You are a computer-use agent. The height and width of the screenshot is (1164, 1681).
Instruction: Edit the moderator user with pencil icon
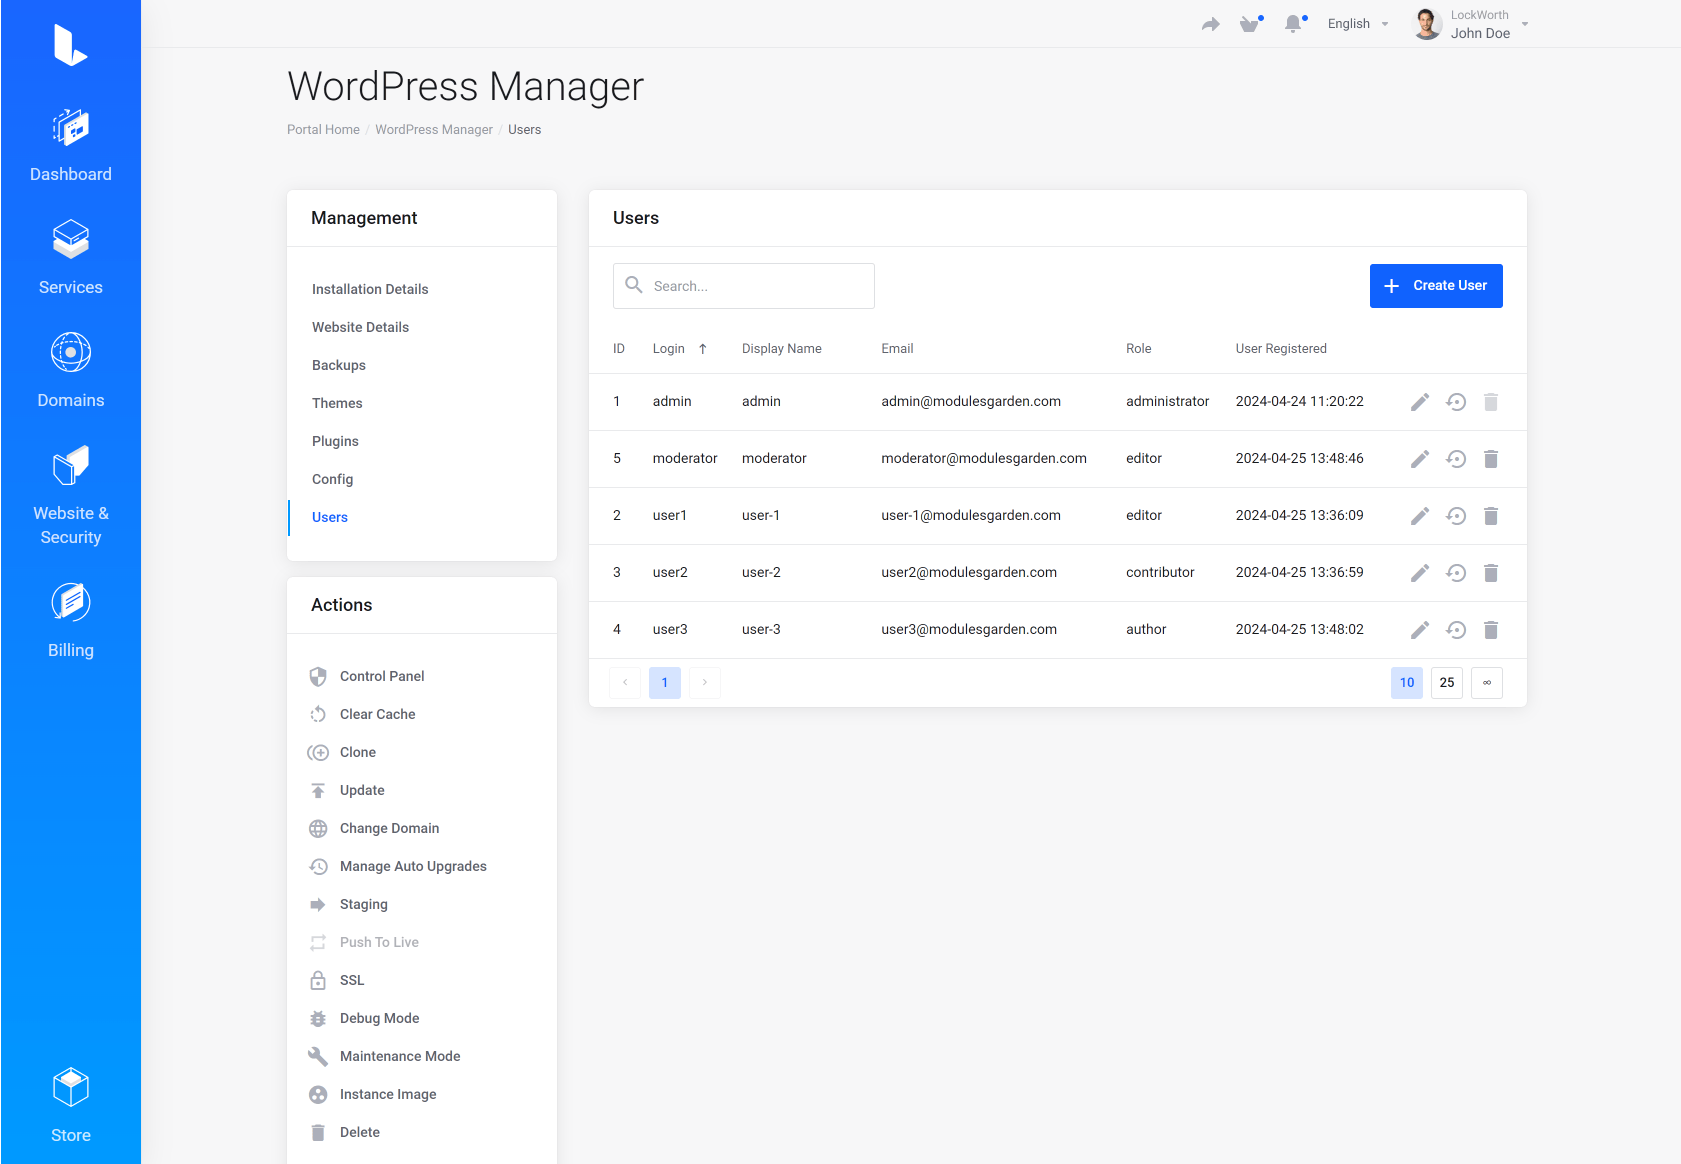[x=1420, y=459]
